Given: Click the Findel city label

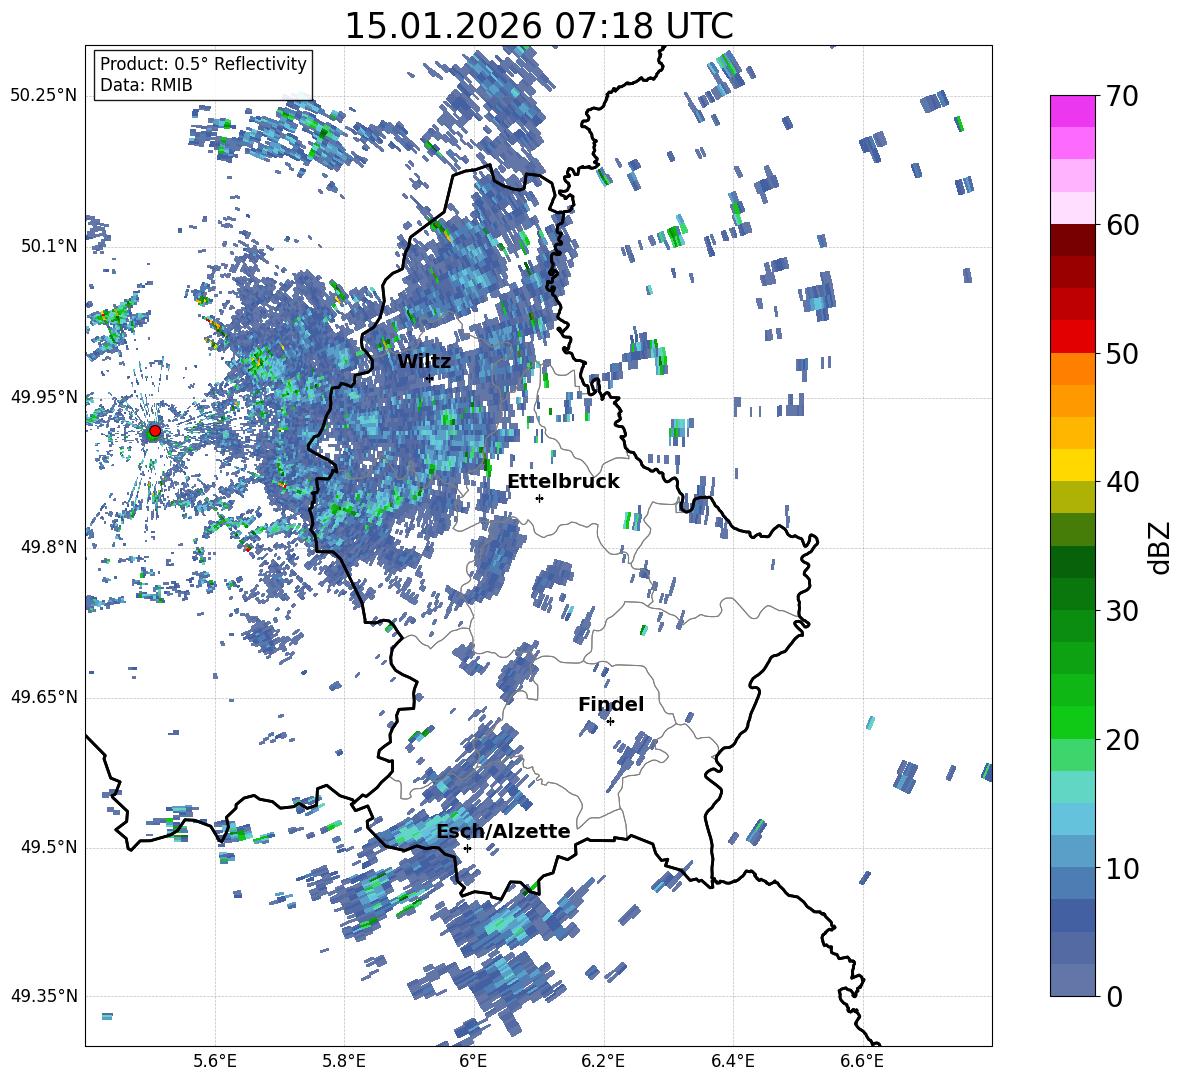Looking at the screenshot, I should coord(611,704).
